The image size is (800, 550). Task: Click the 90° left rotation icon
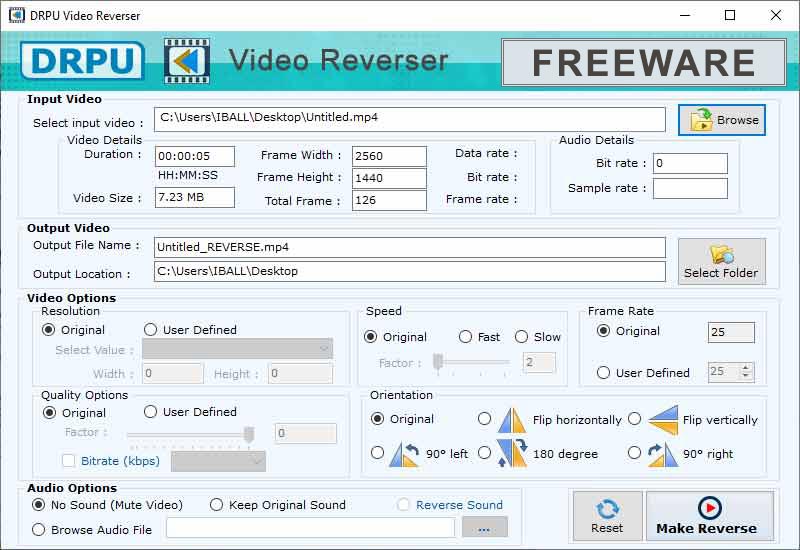click(404, 454)
